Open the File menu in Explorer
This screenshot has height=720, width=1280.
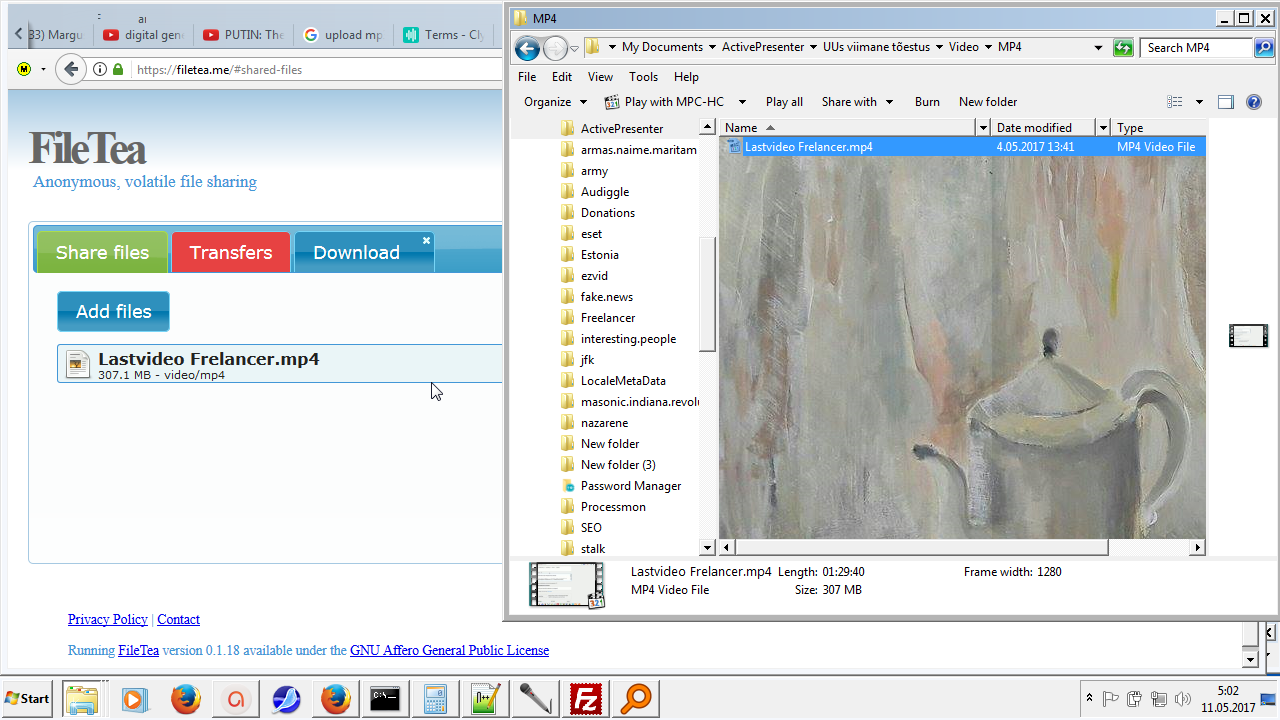tap(527, 77)
